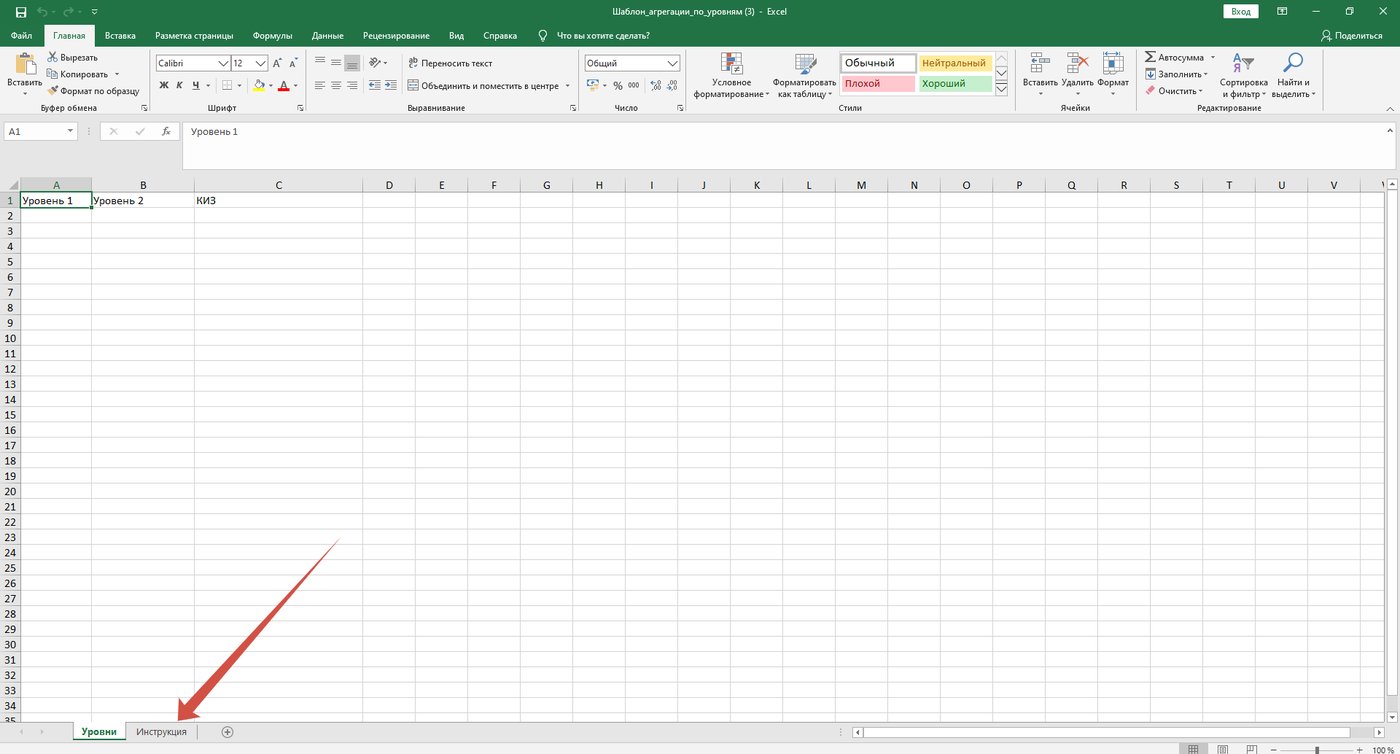Expand the Calibri font name dropdown
Image resolution: width=1400 pixels, height=754 pixels.
(x=224, y=63)
